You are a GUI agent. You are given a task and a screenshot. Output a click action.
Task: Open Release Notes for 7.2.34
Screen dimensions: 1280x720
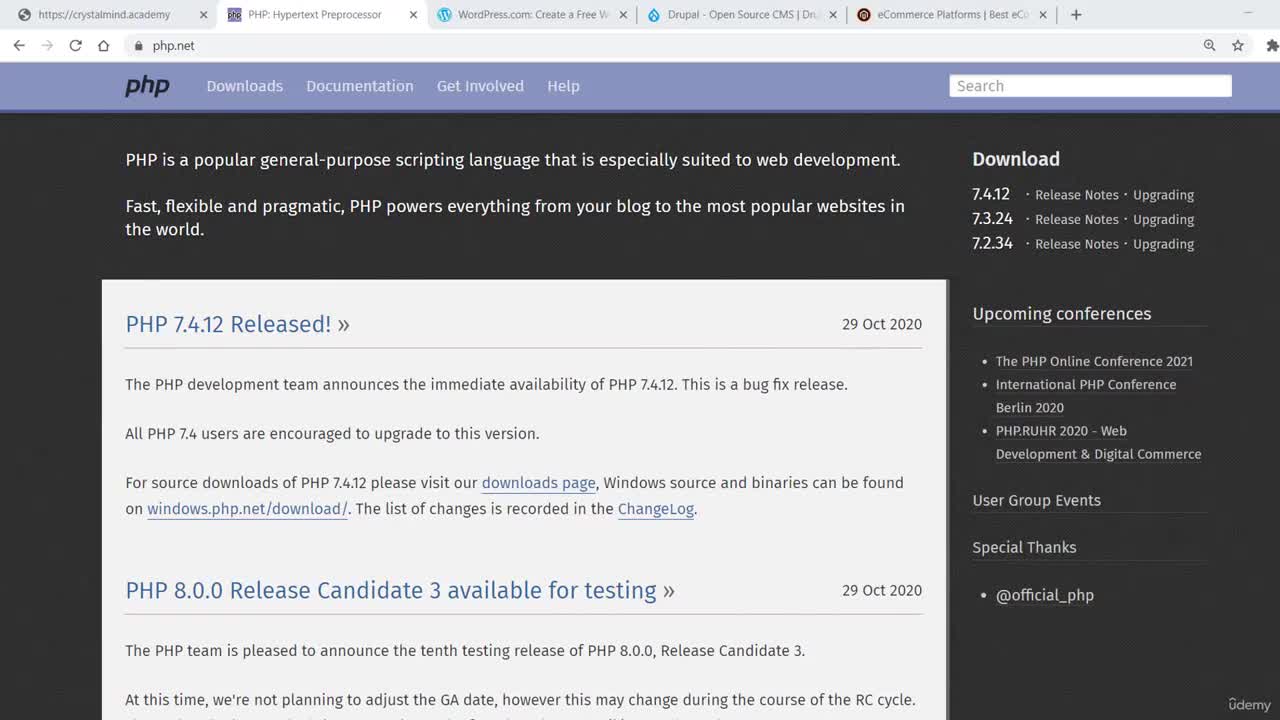(1077, 244)
